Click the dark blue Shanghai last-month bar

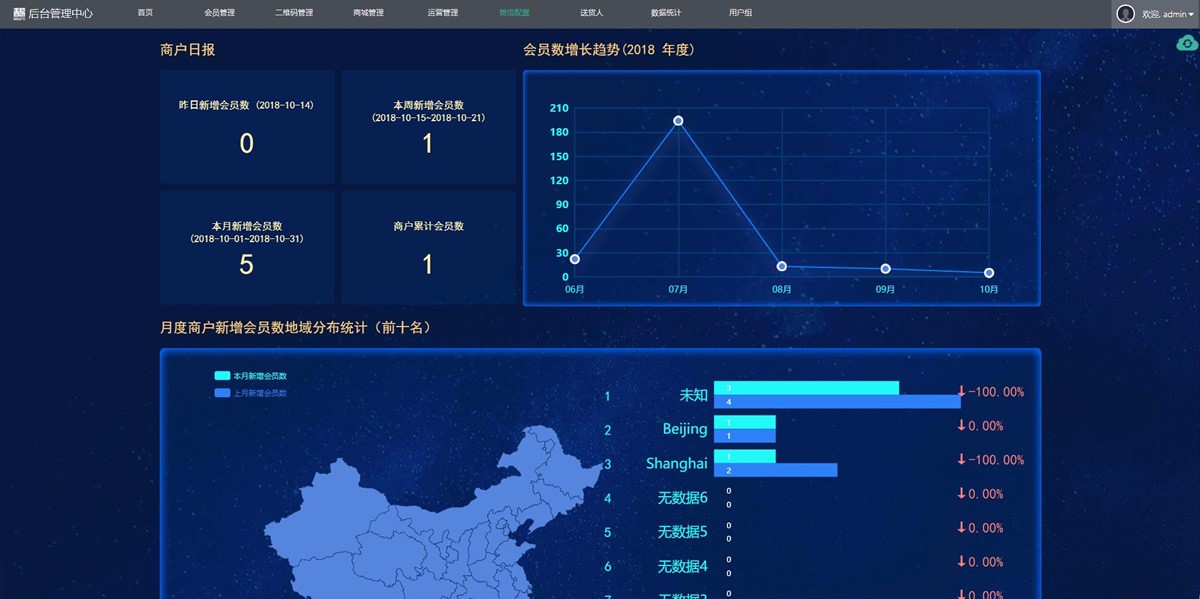point(775,470)
